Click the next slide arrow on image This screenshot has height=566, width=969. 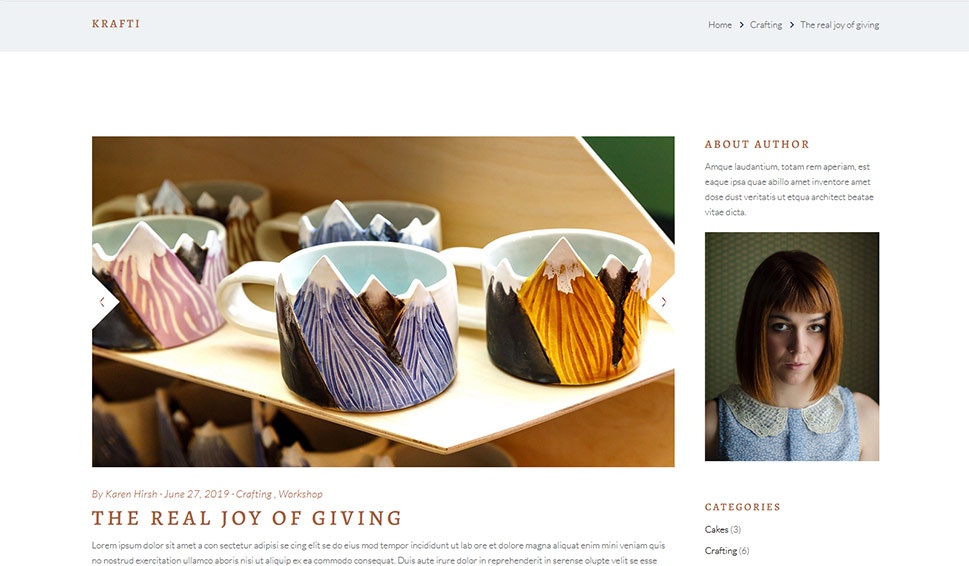(664, 302)
